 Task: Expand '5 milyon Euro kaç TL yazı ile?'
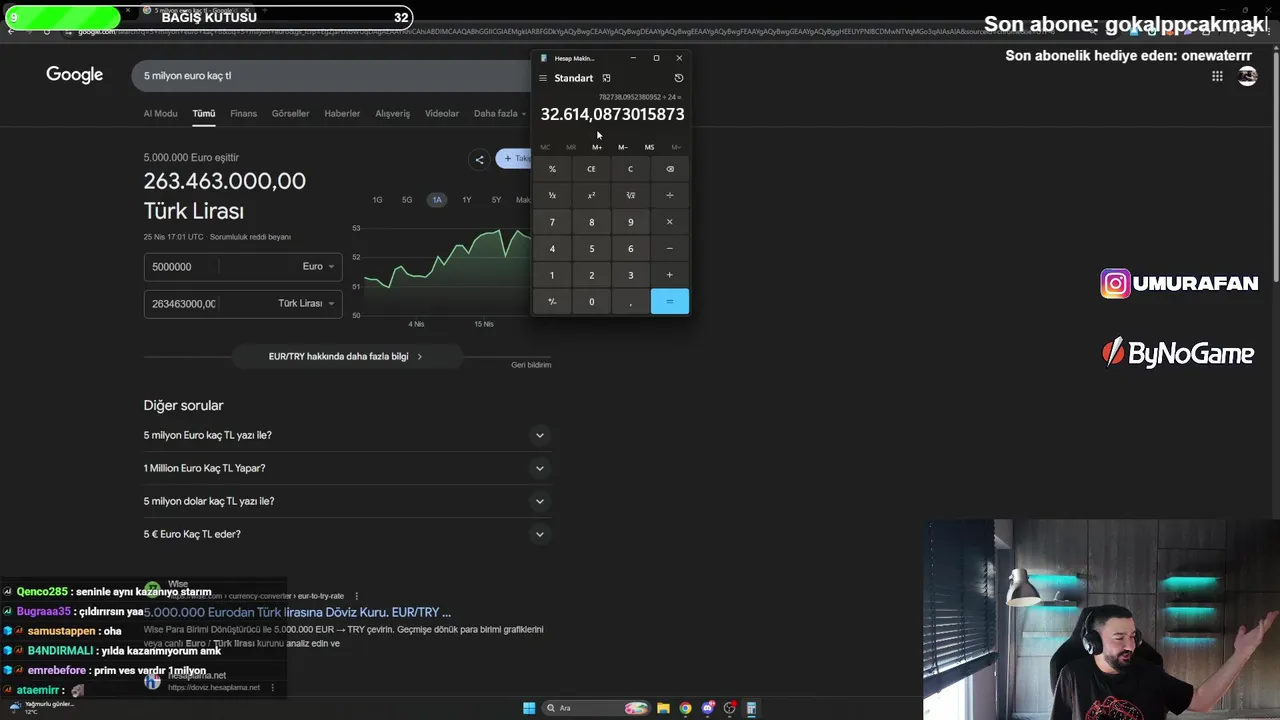347,435
